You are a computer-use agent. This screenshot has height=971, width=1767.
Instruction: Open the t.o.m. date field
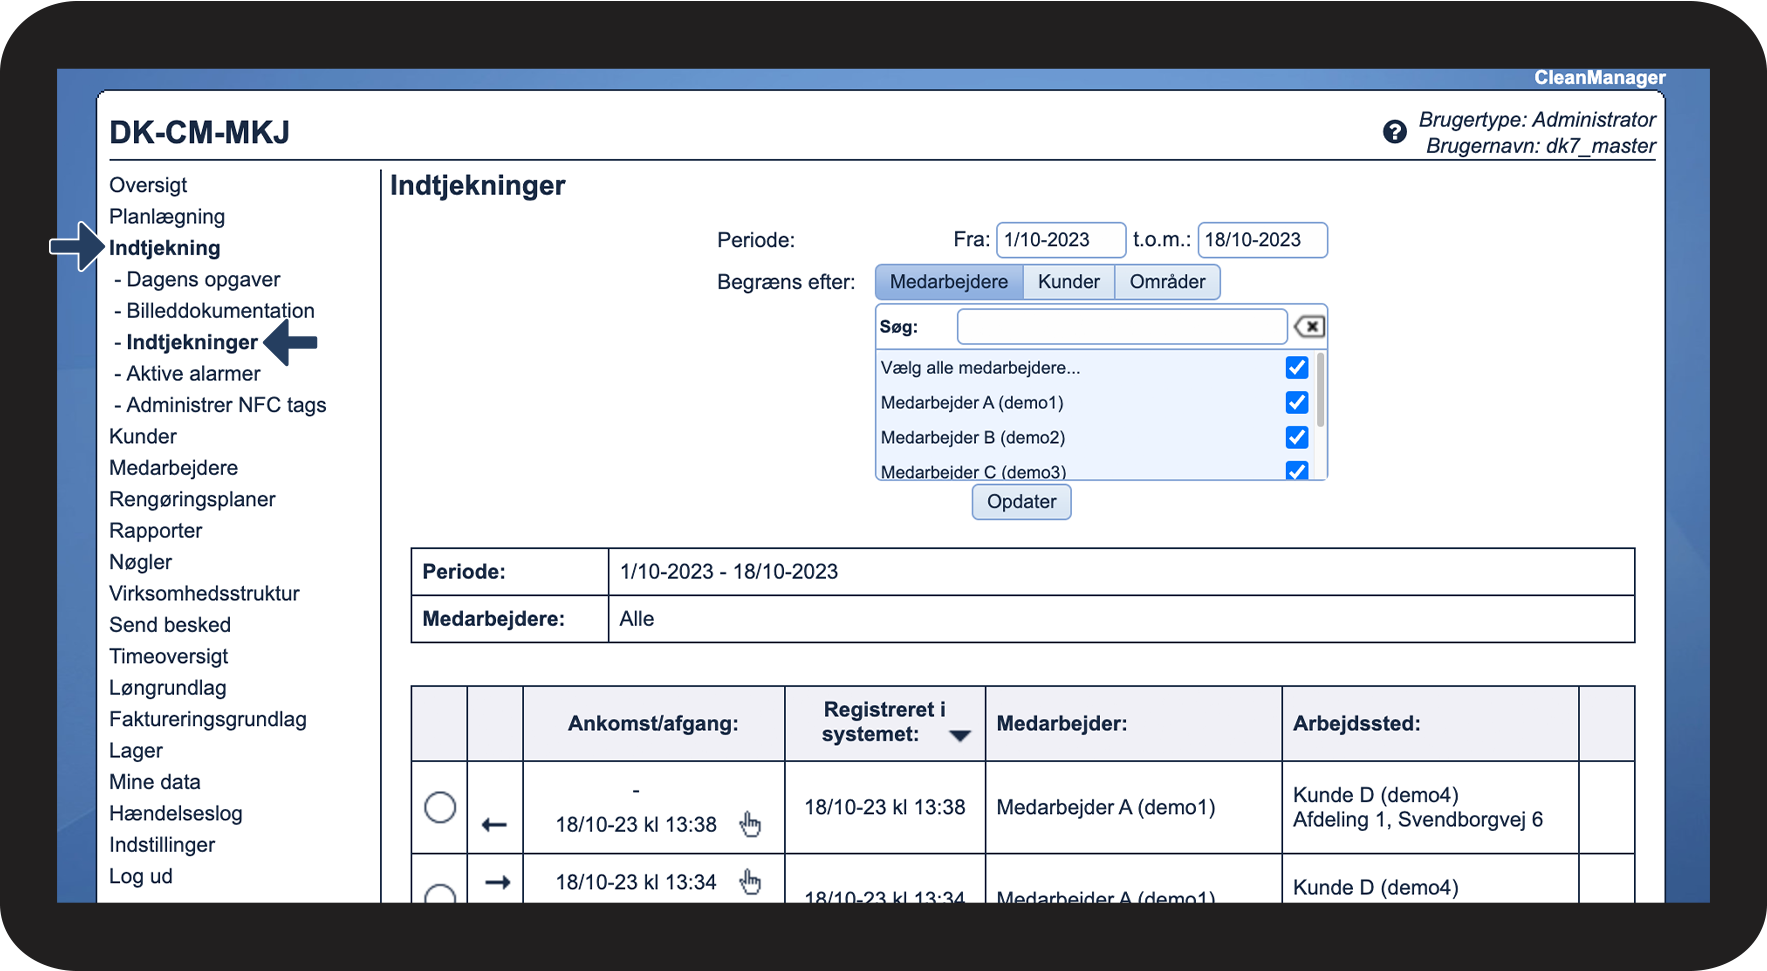[1262, 240]
